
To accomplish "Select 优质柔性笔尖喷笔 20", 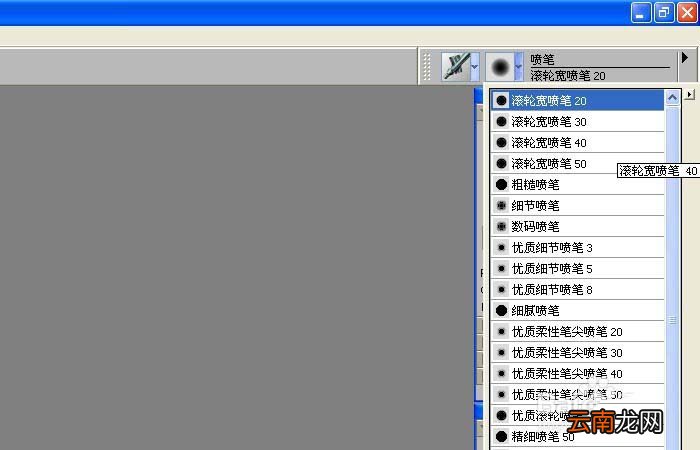I will click(x=577, y=331).
